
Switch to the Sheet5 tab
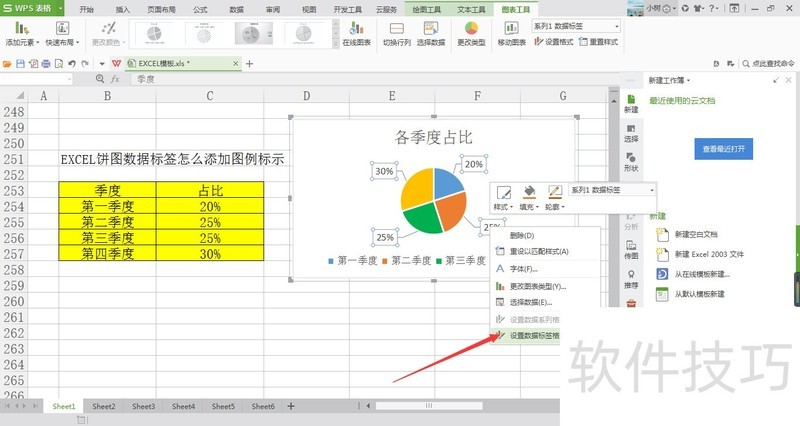click(223, 406)
